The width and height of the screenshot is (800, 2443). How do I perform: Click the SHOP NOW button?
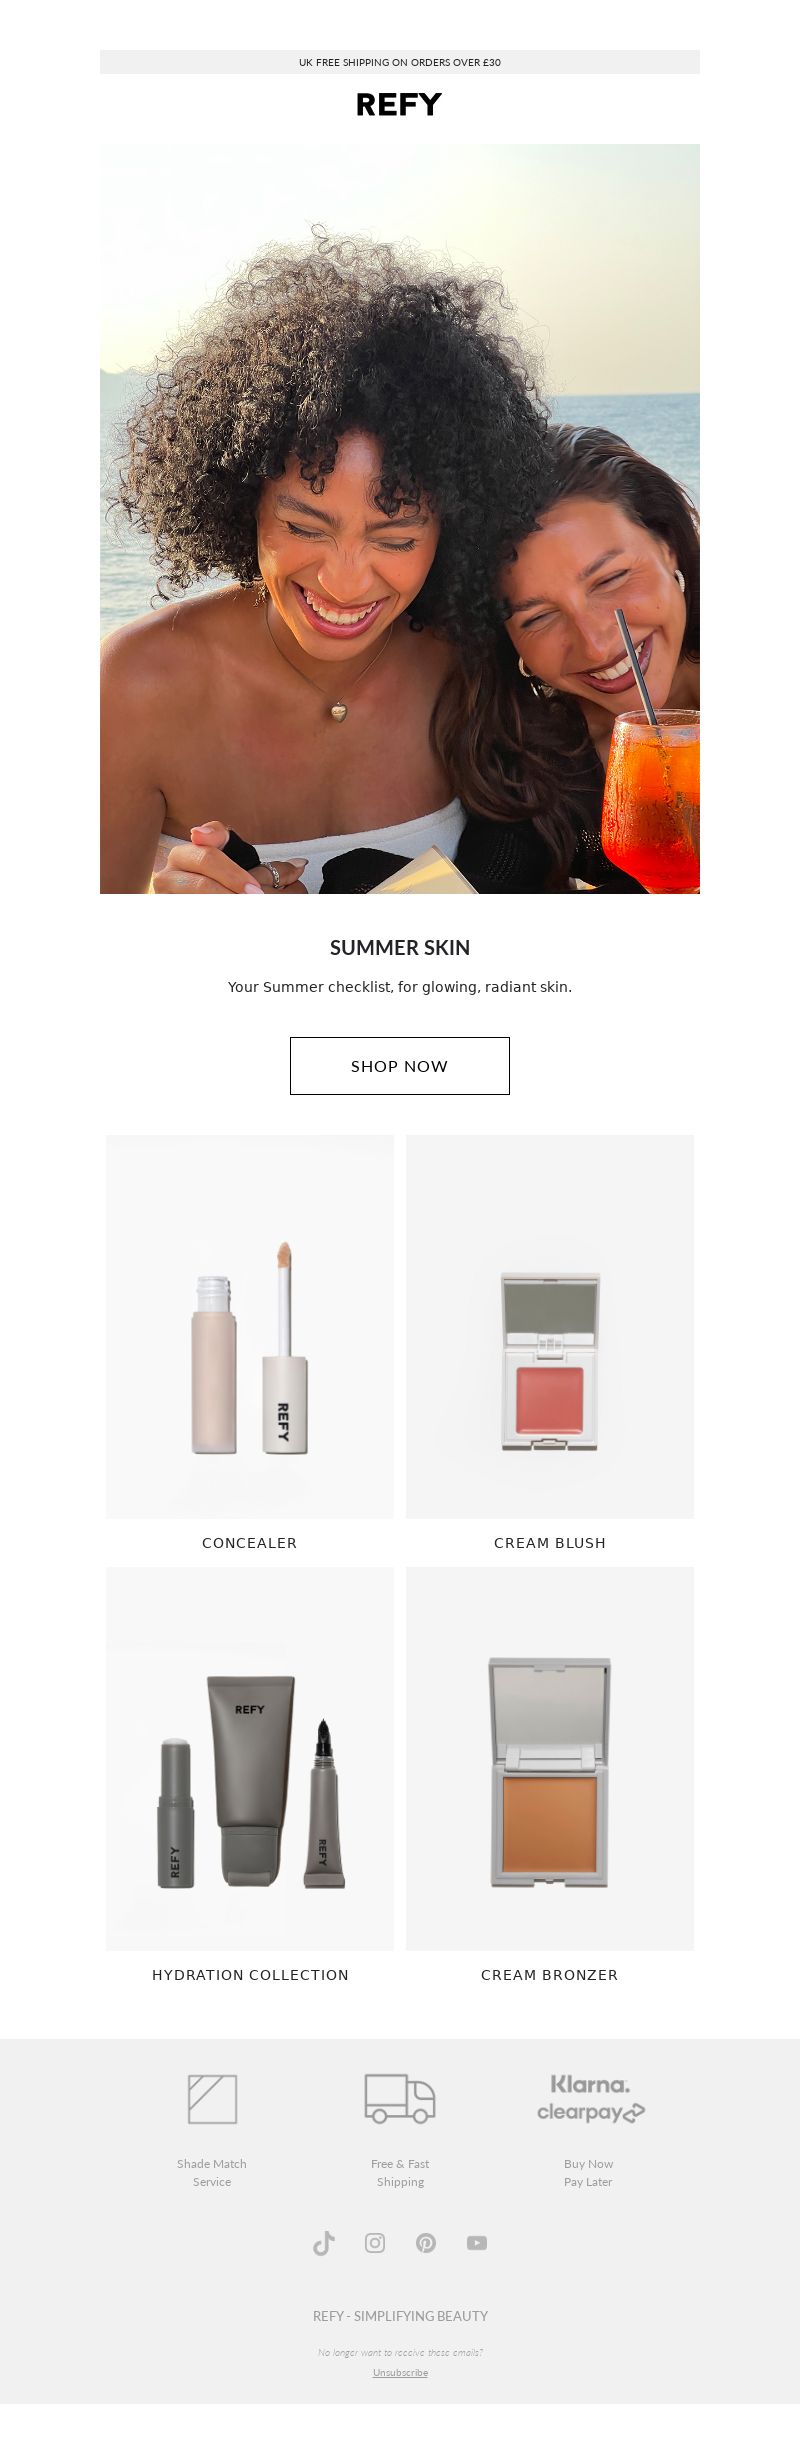400,1066
